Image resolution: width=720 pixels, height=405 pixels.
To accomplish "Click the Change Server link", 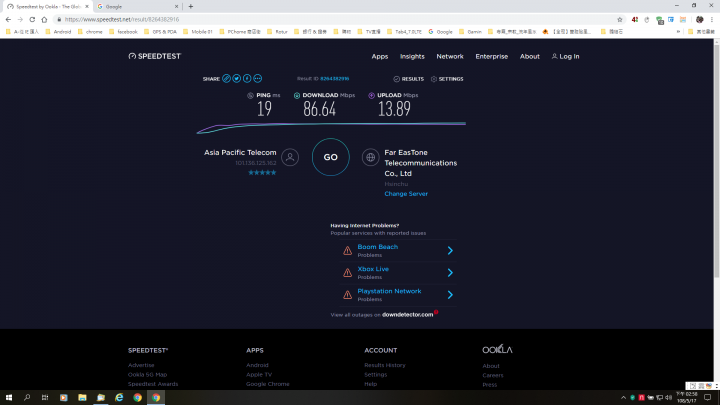I will pos(406,194).
